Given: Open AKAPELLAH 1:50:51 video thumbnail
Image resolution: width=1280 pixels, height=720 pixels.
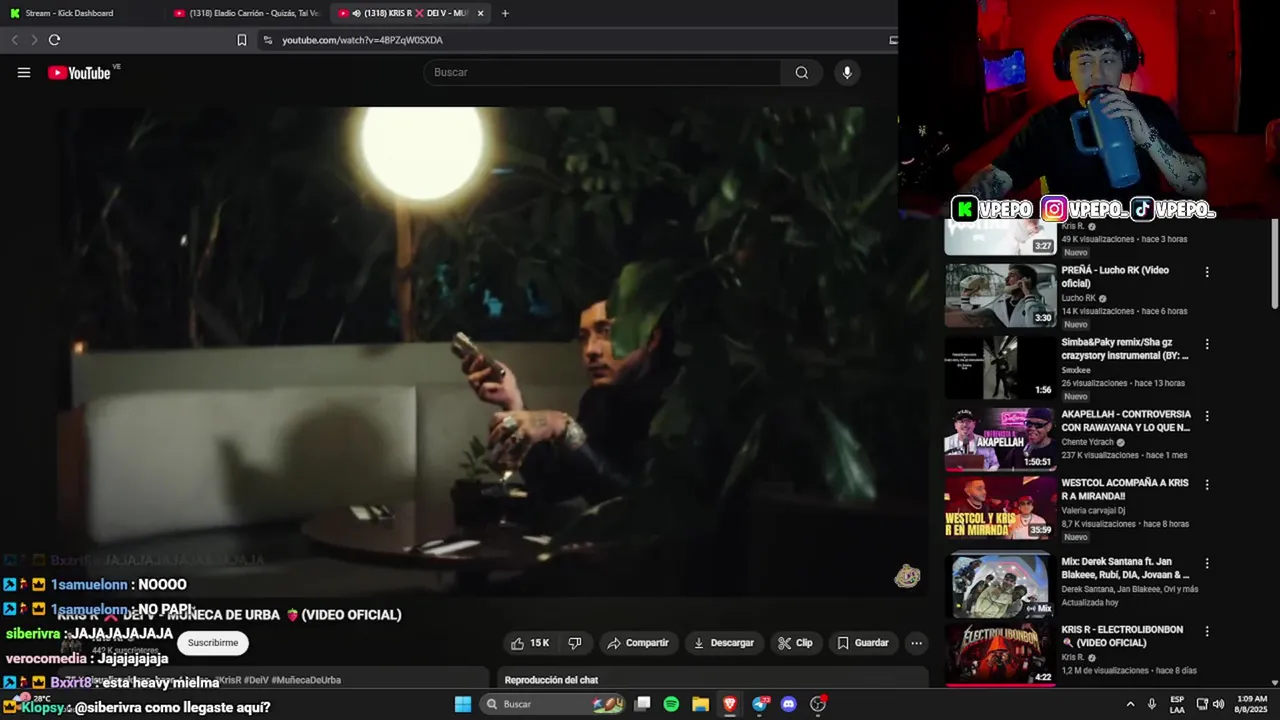Looking at the screenshot, I should click(1000, 439).
